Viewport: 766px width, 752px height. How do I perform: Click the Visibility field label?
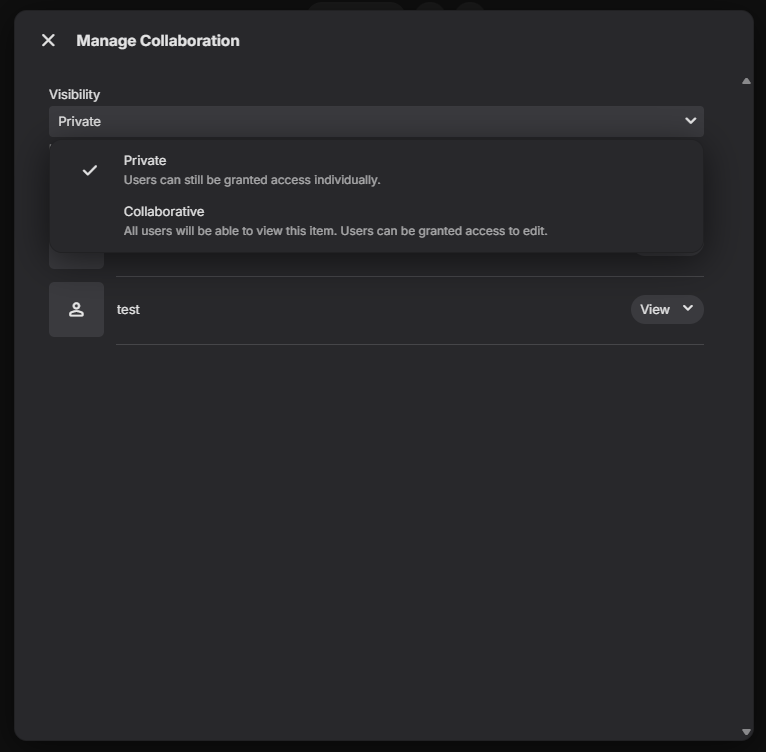click(74, 94)
